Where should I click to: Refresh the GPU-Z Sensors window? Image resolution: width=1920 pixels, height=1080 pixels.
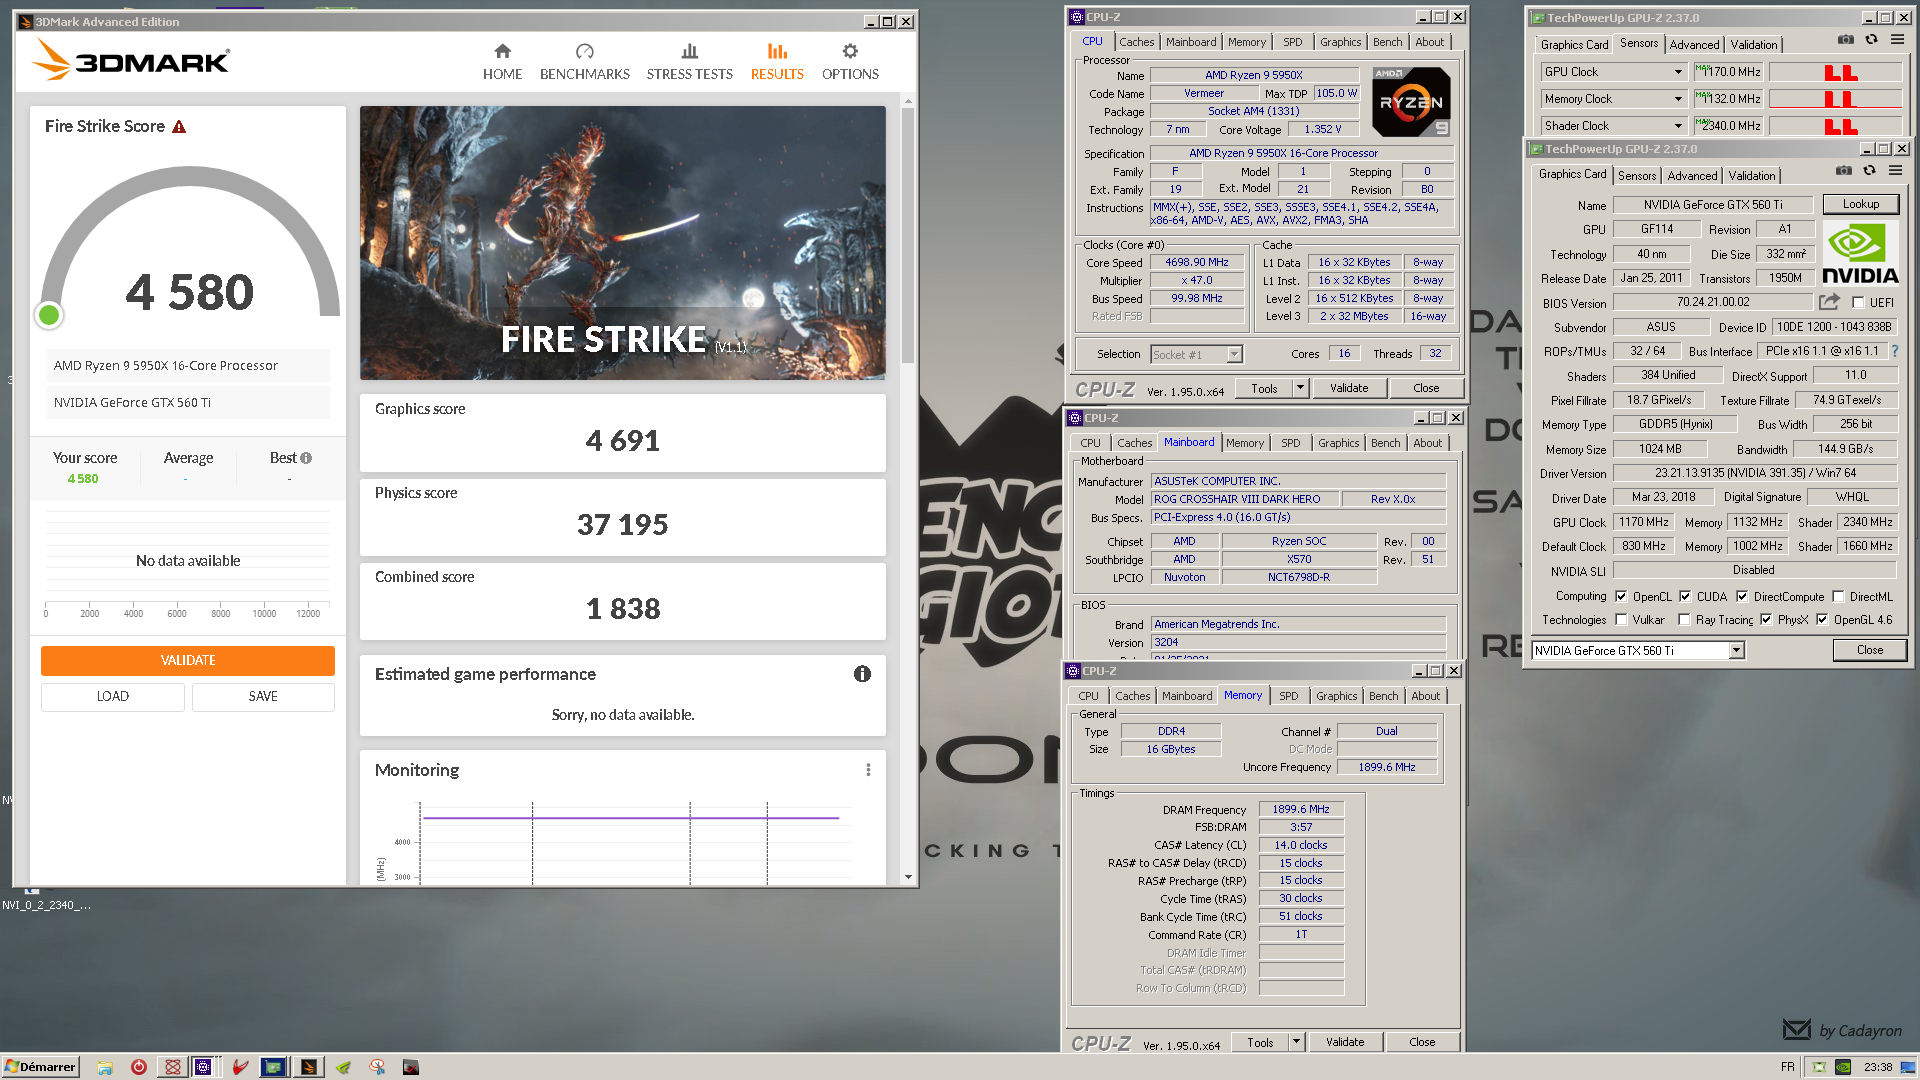point(1871,40)
